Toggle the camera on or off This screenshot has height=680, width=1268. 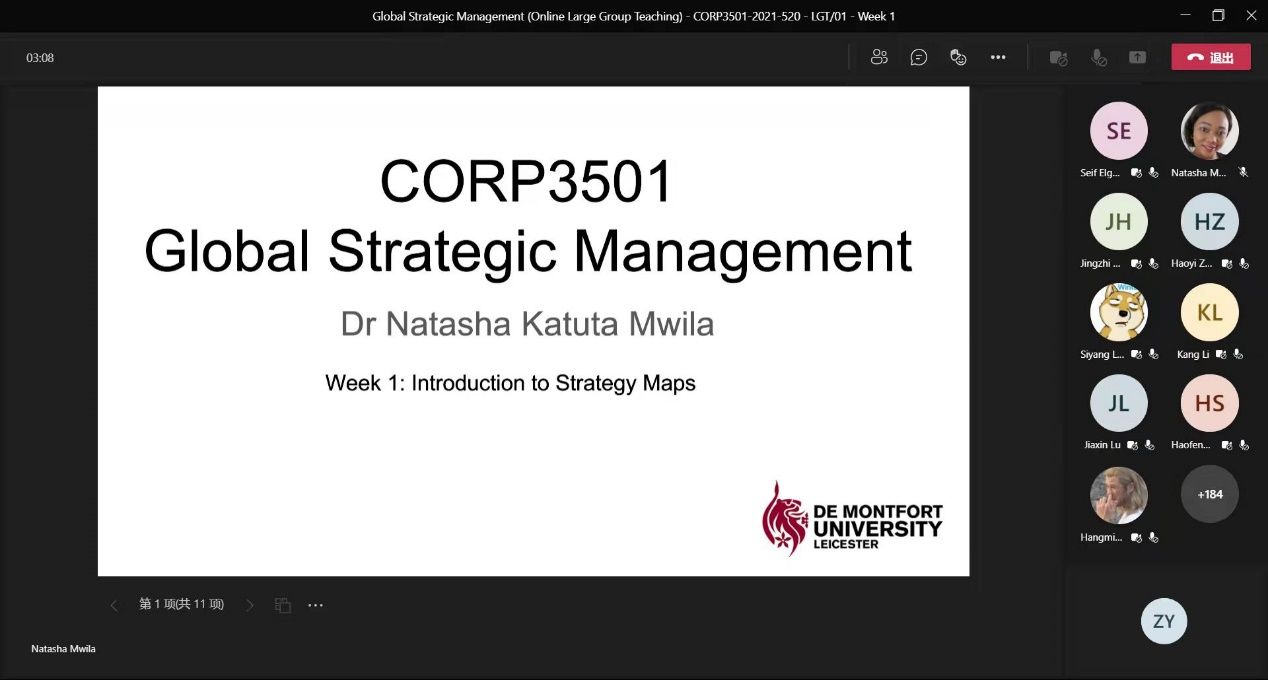pos(1058,57)
